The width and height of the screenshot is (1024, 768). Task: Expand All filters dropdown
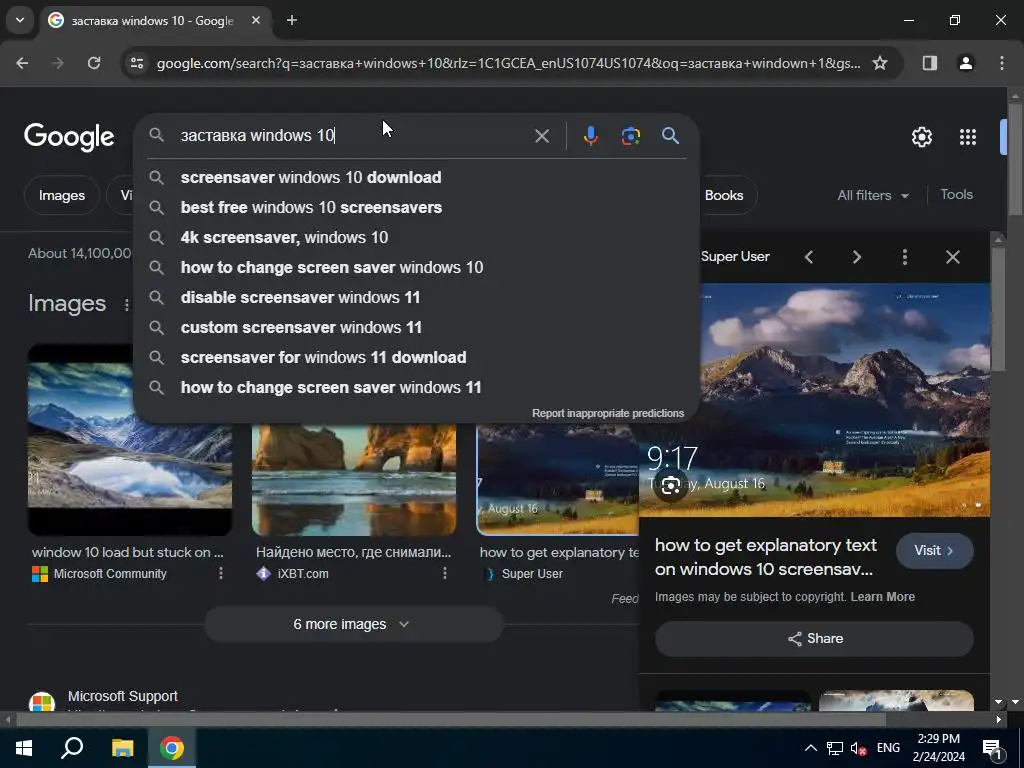[873, 195]
